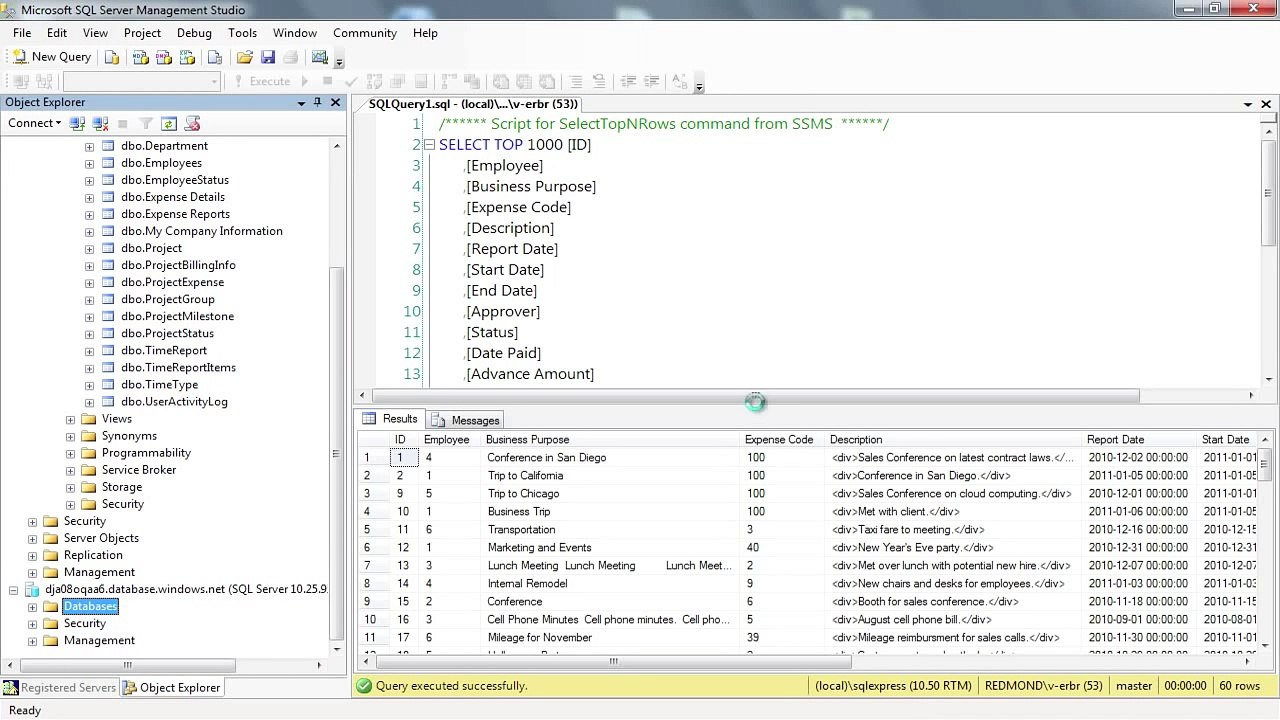Viewport: 1280px width, 720px height.
Task: Collapse the SELECT statement outline in editor
Action: 429,145
